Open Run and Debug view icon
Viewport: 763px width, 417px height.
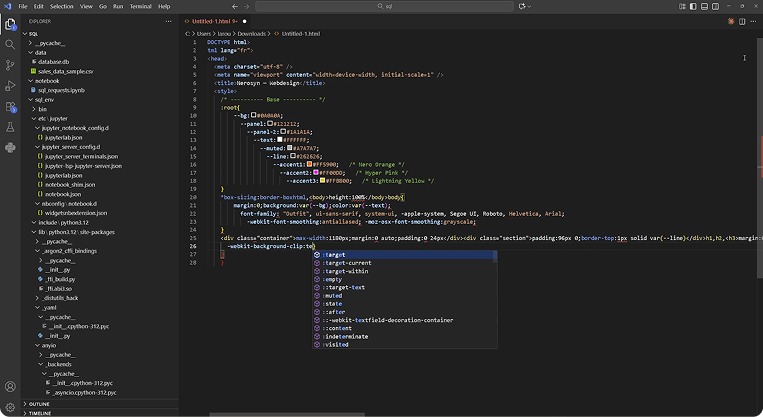pos(10,86)
